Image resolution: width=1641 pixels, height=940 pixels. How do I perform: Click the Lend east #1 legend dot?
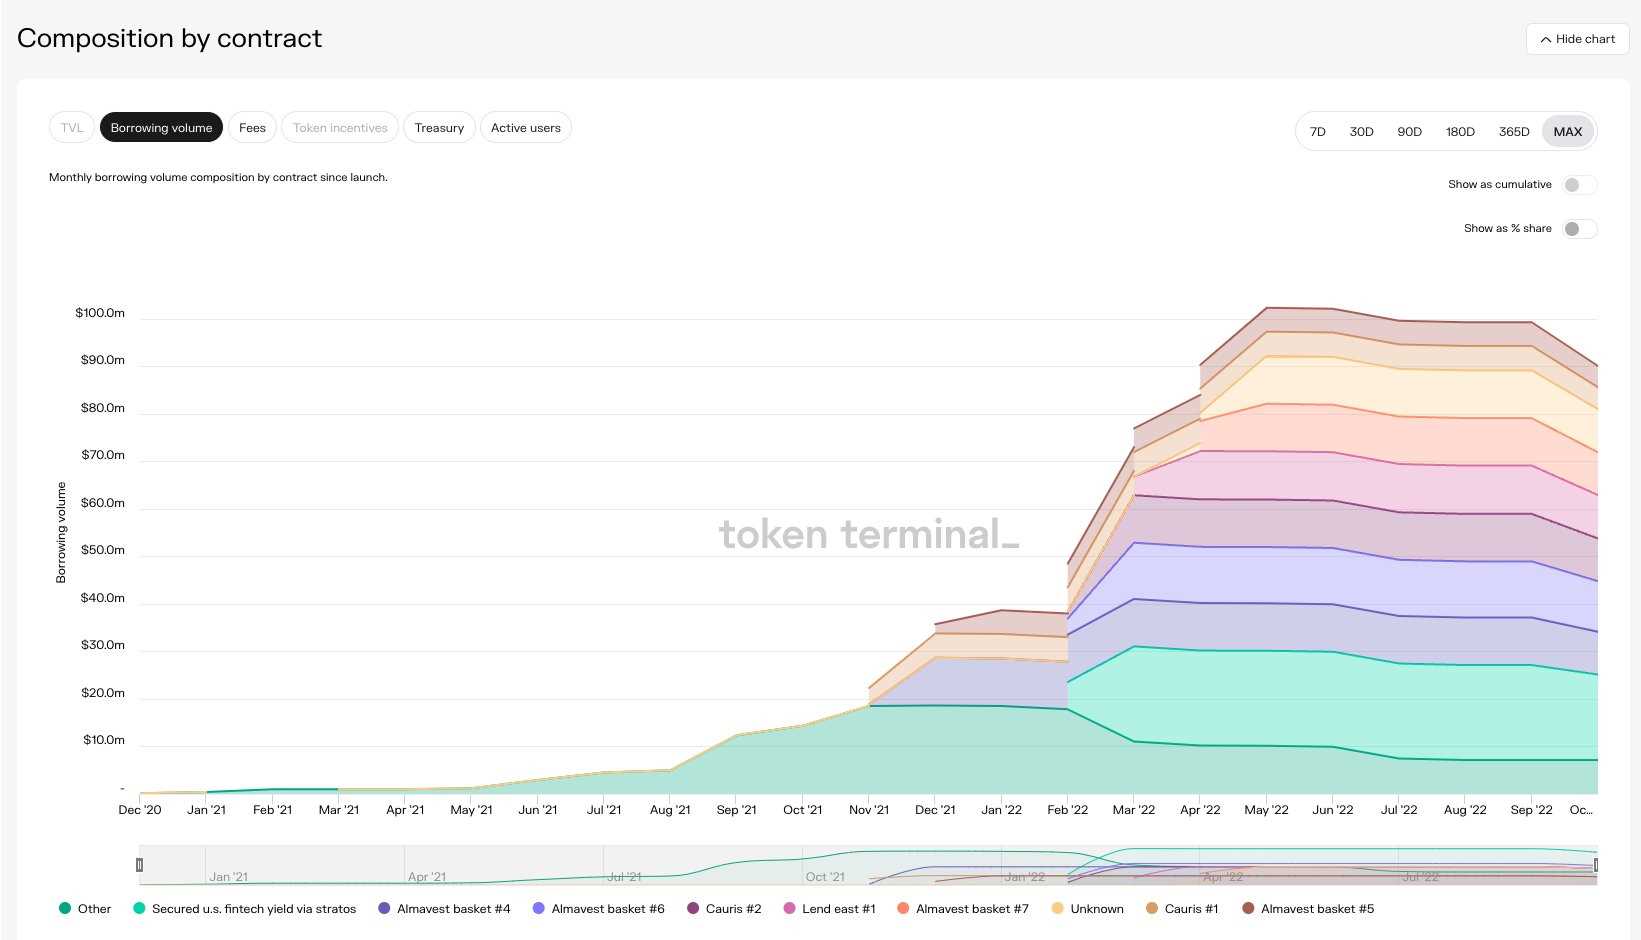pos(789,908)
